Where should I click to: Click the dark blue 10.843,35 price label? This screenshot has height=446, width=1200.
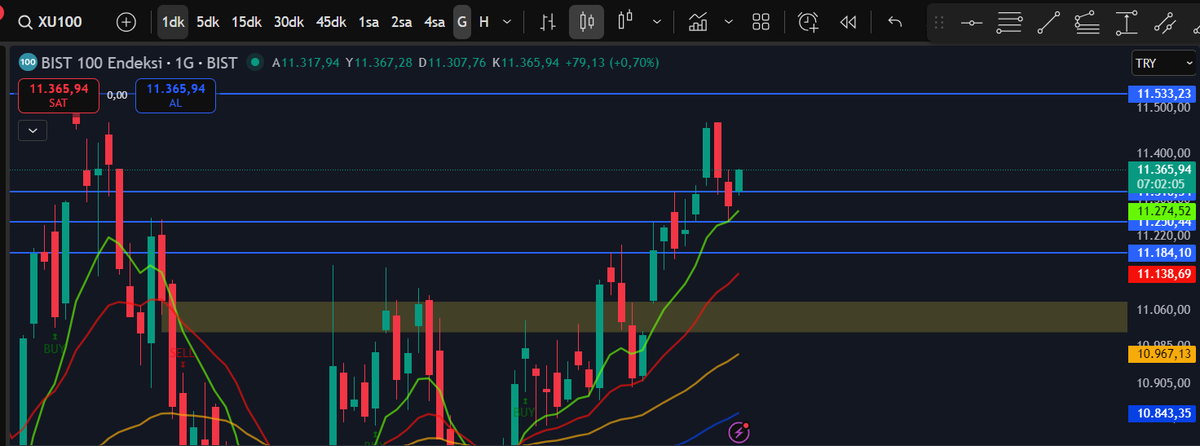[1162, 413]
